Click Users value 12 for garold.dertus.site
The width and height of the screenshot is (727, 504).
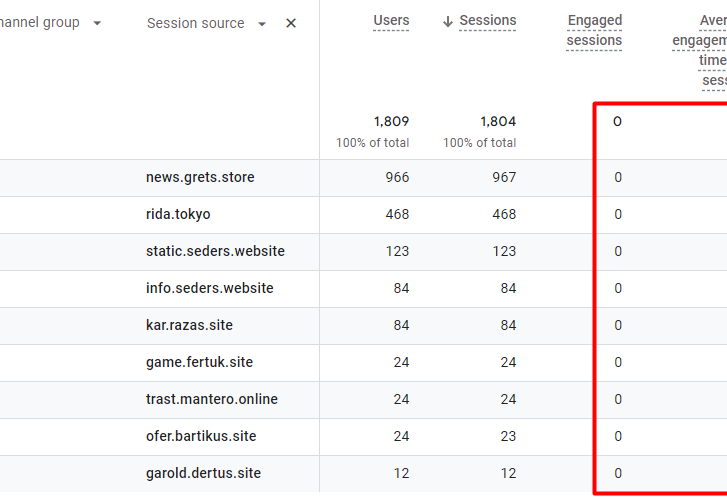[402, 473]
